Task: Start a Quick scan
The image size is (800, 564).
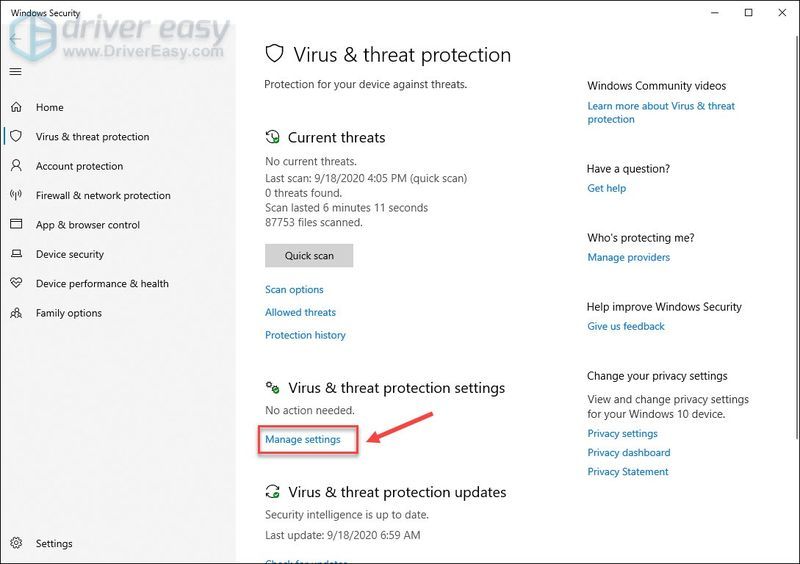Action: pyautogui.click(x=309, y=255)
